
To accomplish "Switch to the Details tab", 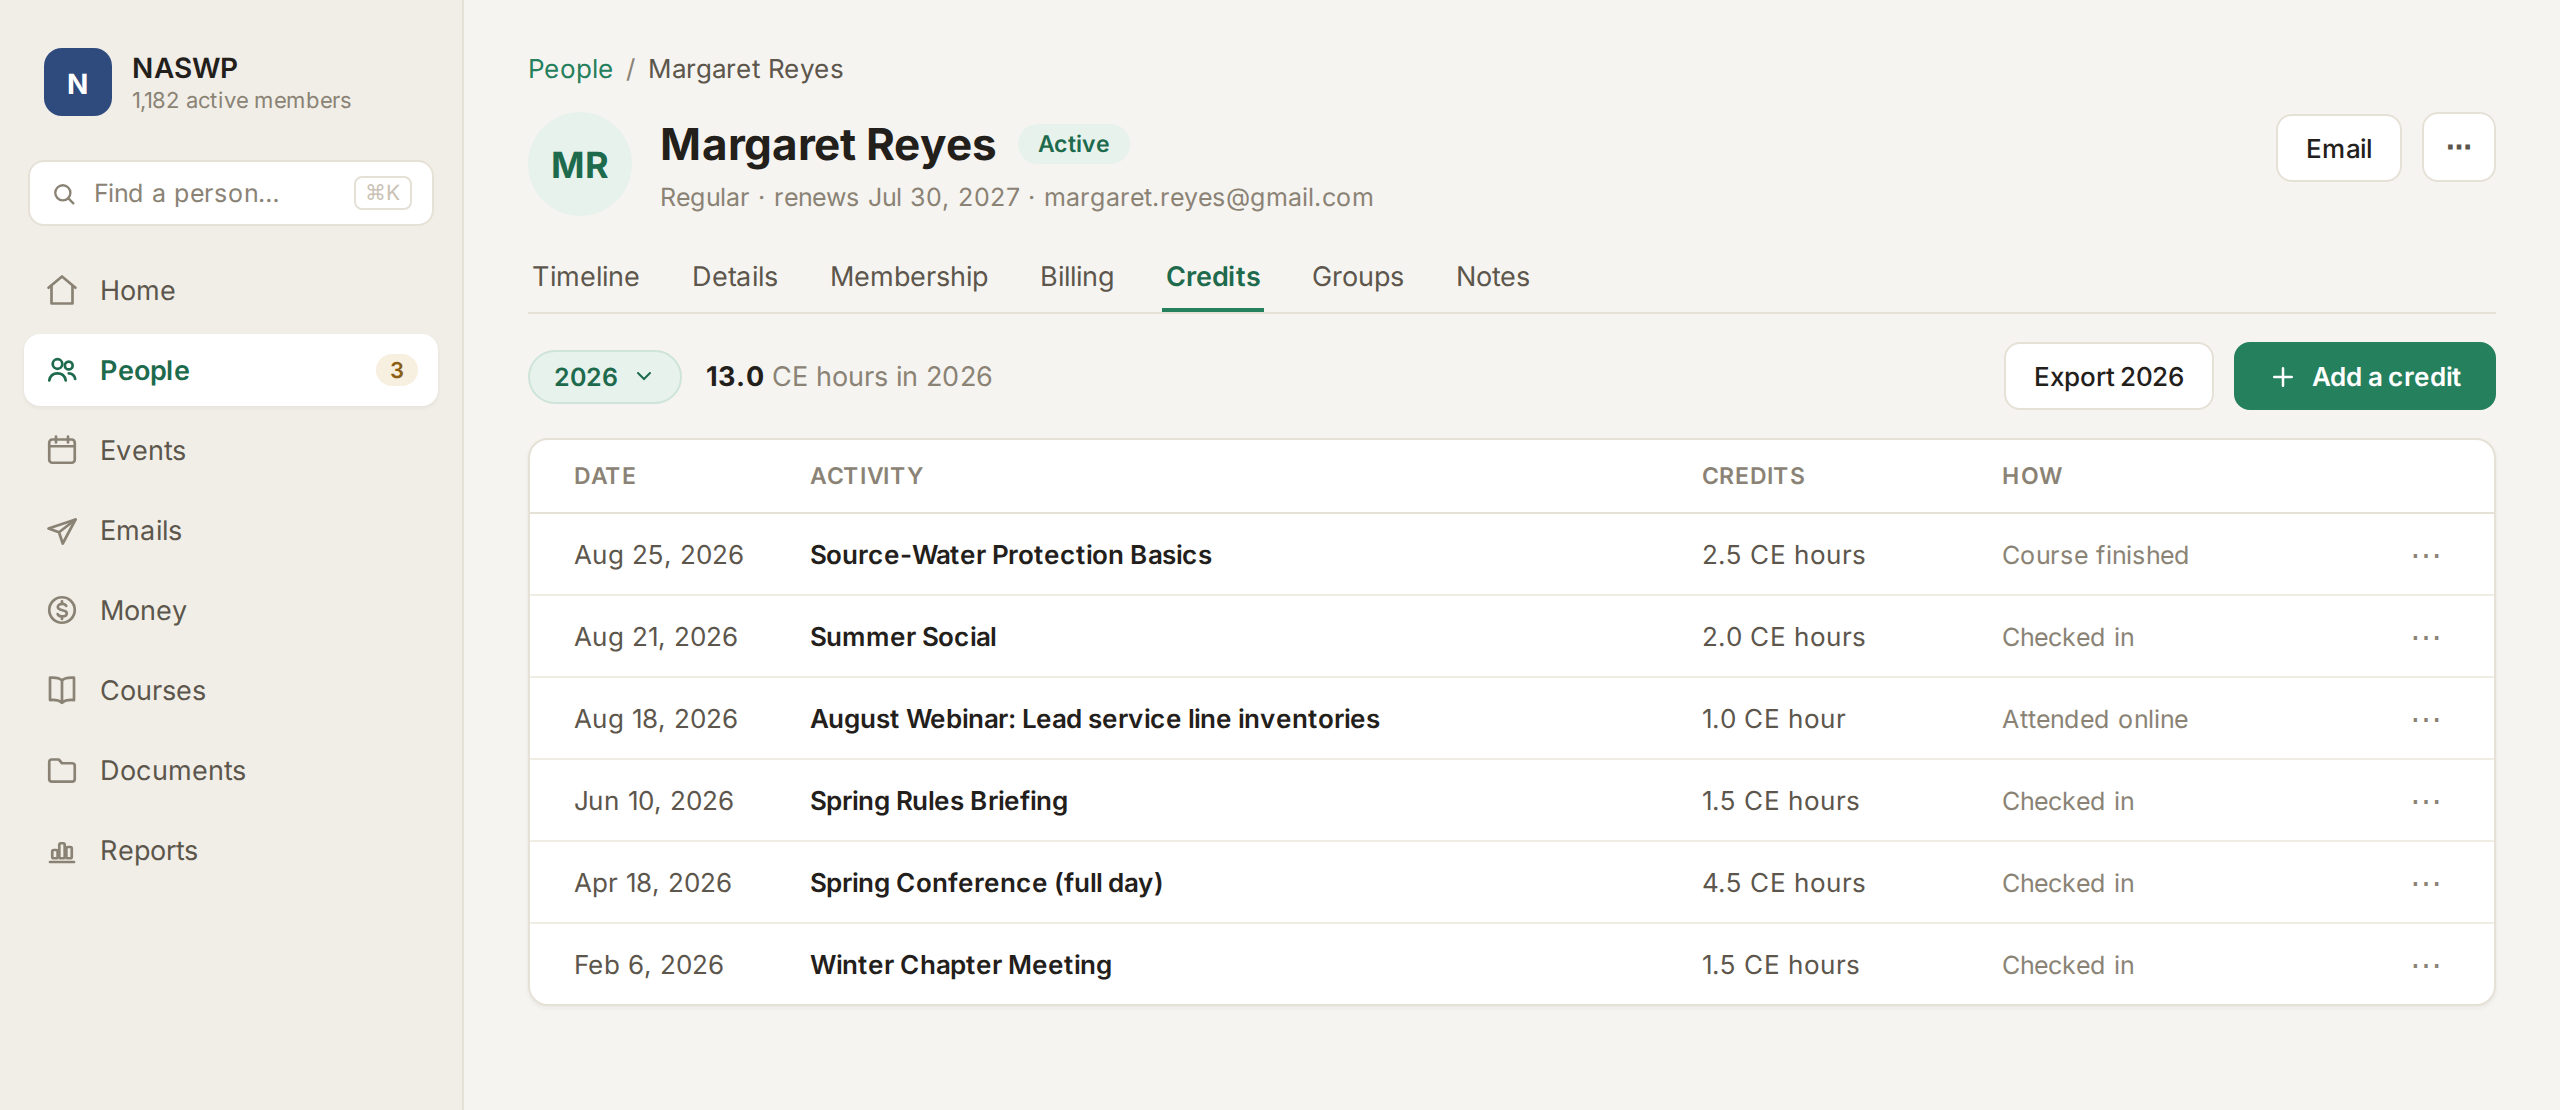I will click(735, 277).
